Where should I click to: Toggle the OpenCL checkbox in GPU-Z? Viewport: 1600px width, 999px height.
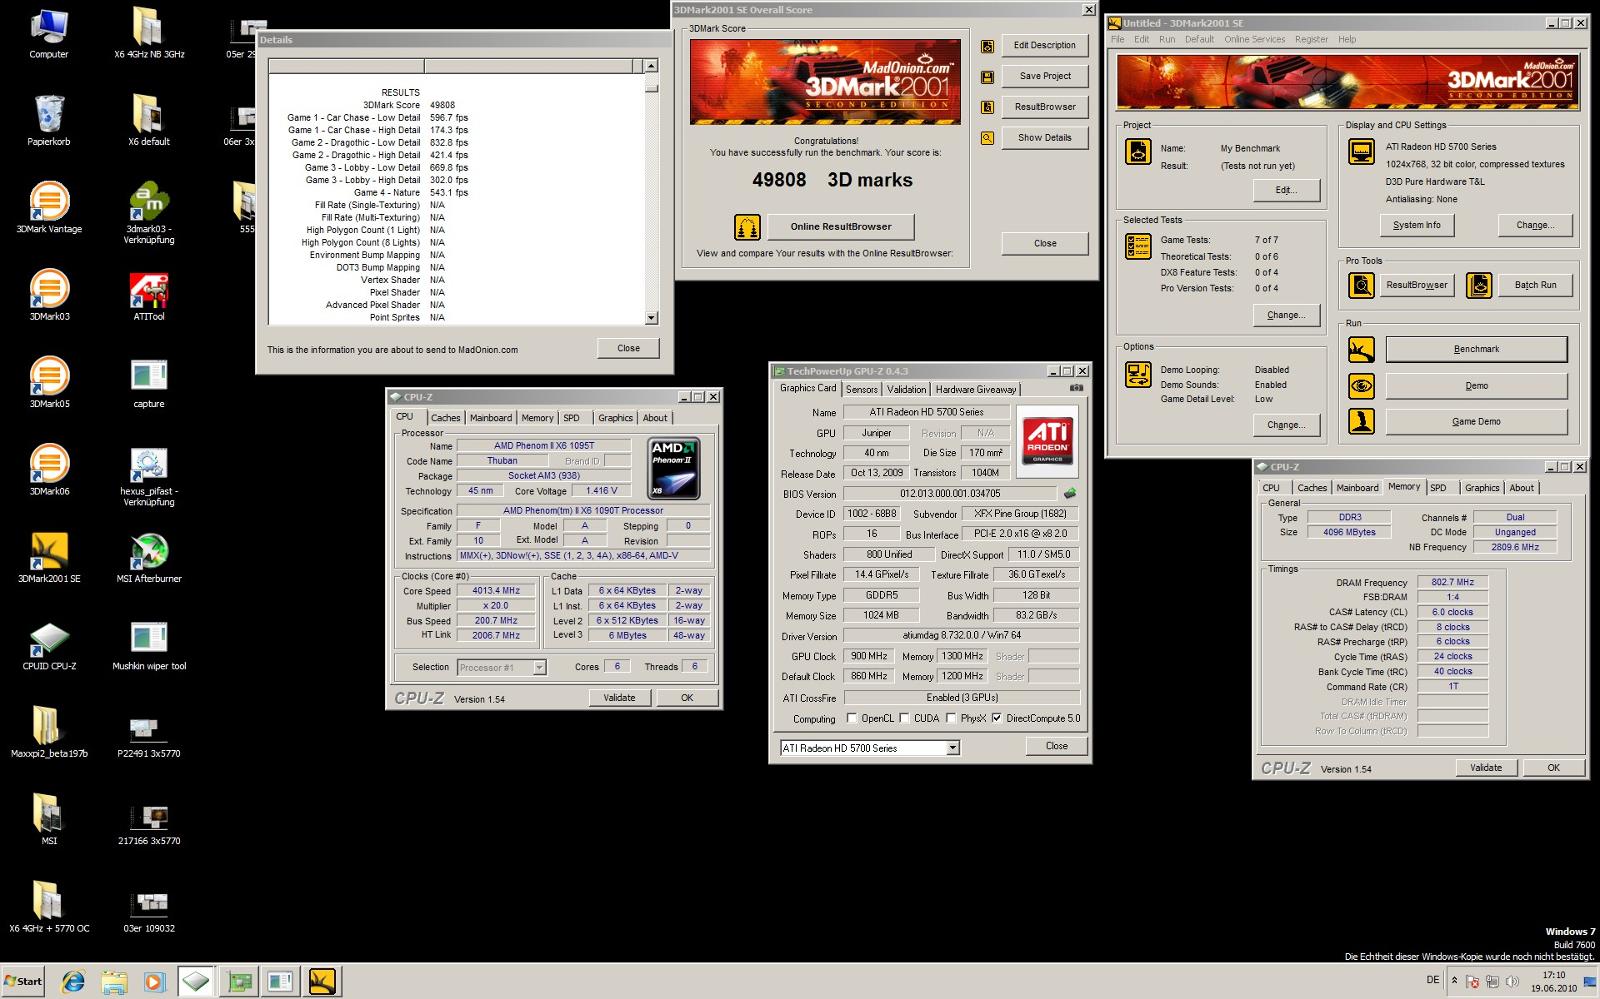pos(851,718)
